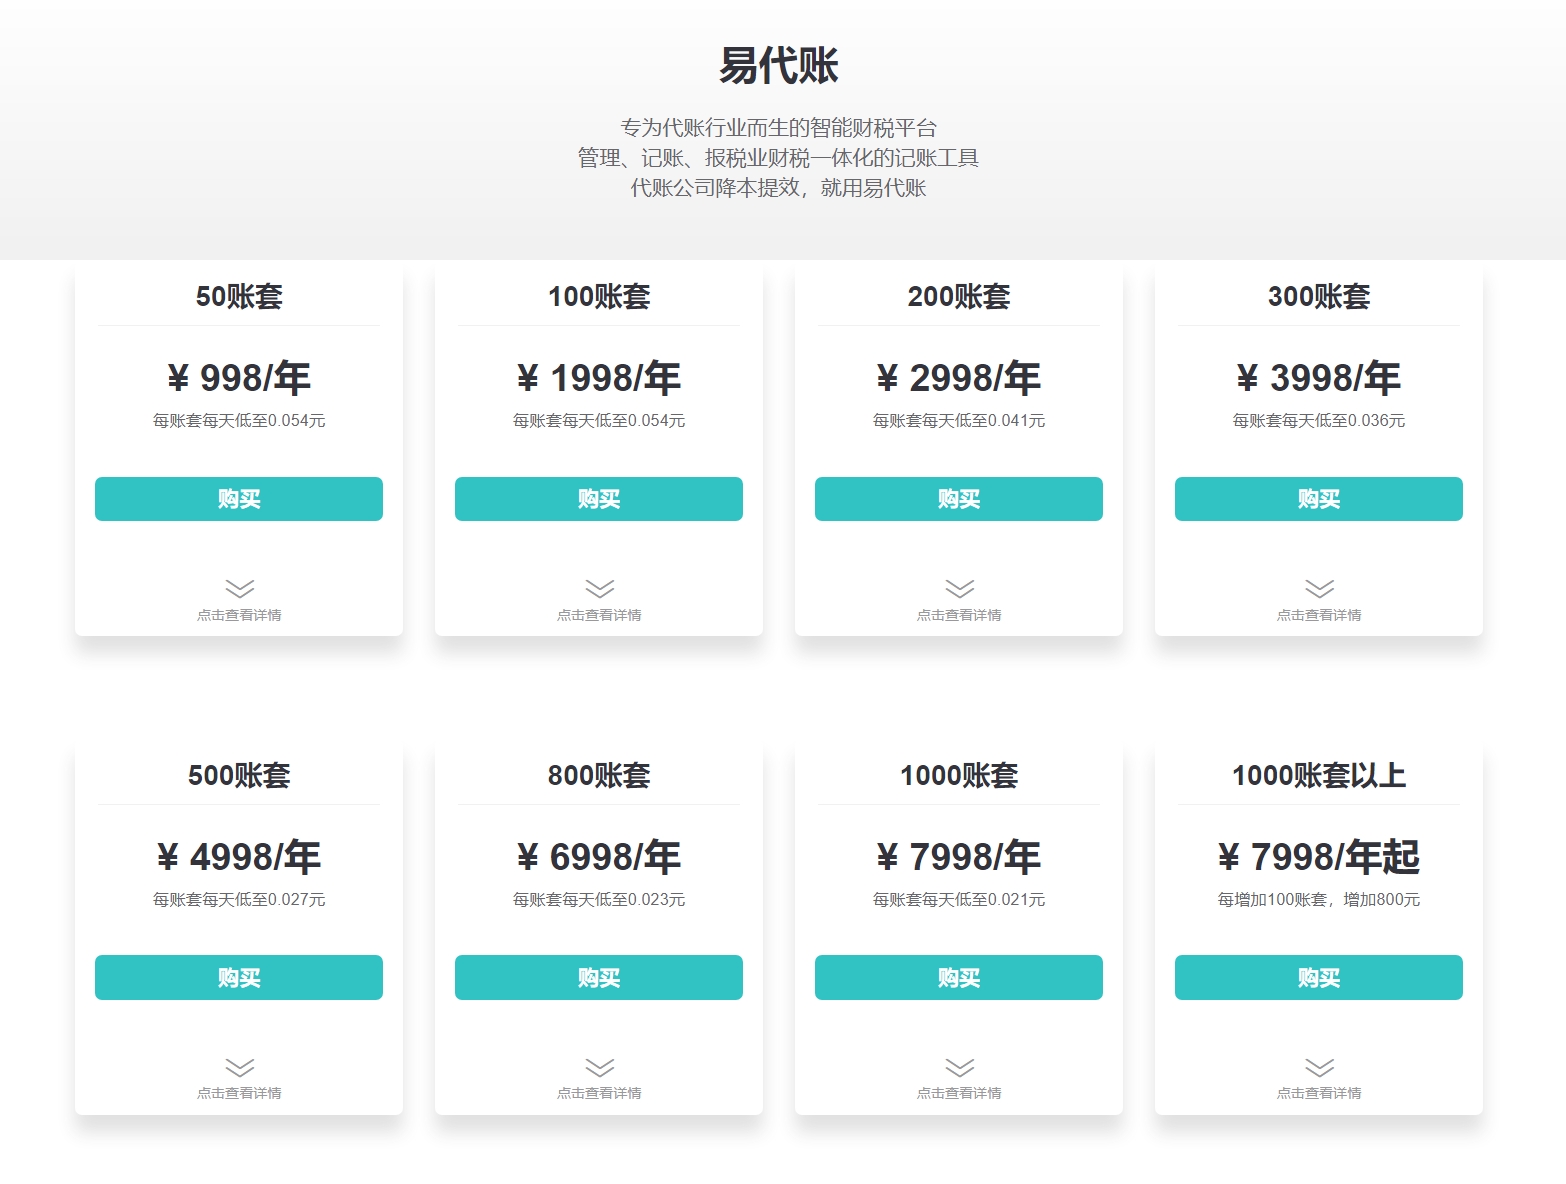This screenshot has height=1184, width=1566.
Task: Click the 500账套 card title
Action: [x=239, y=775]
